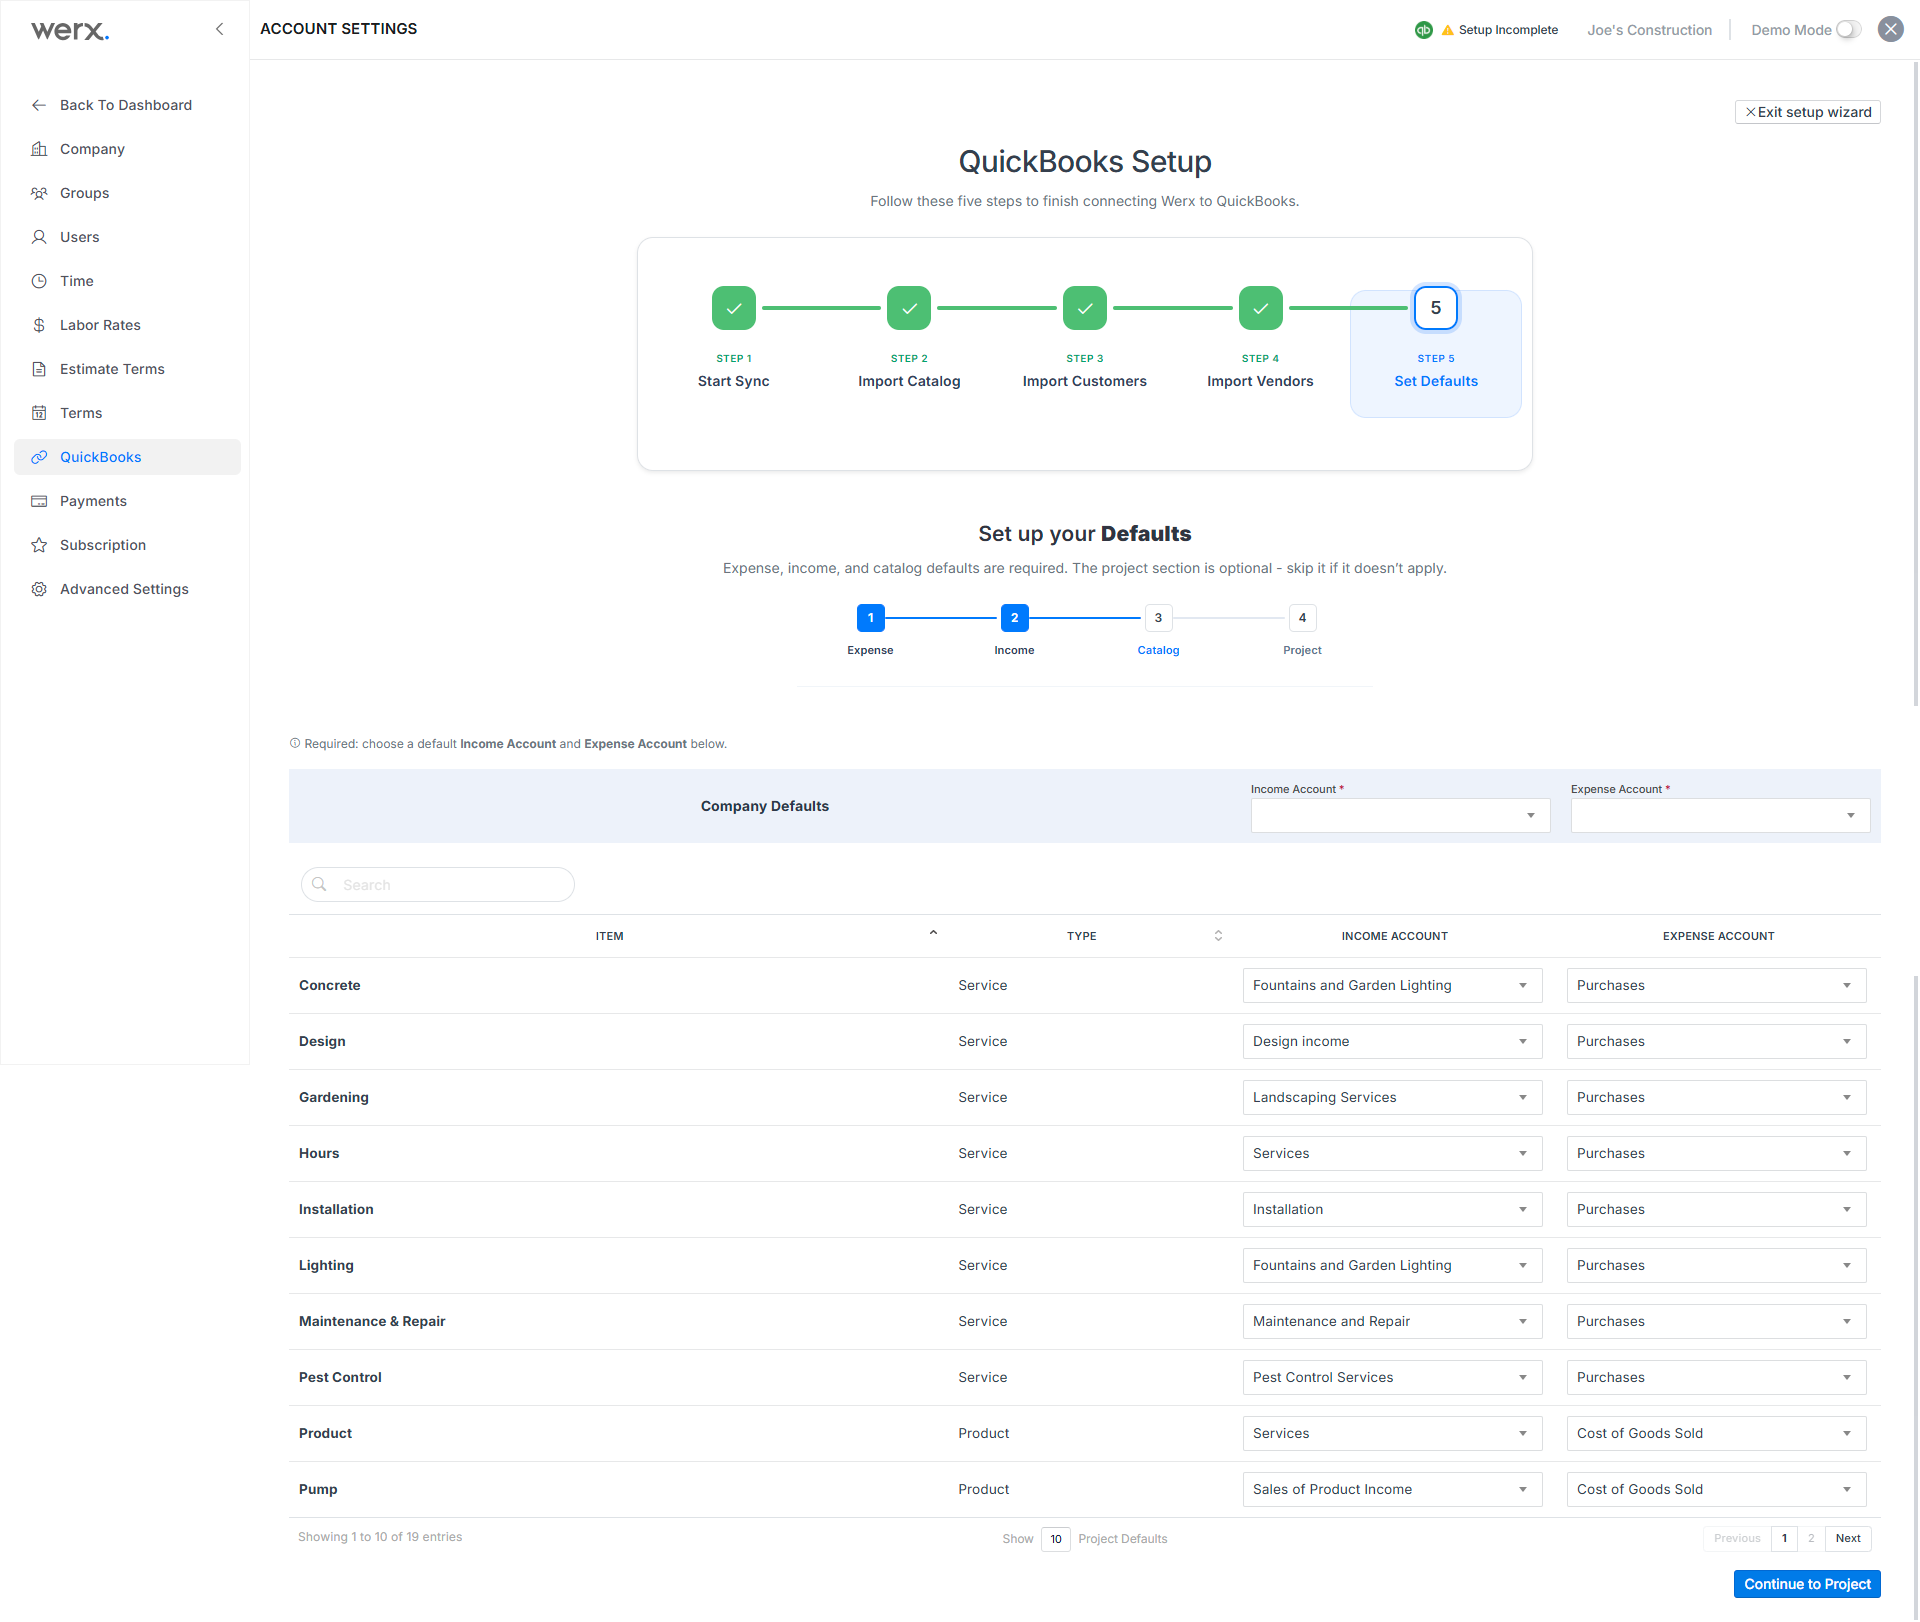Open the Labor Rates settings page

[127, 325]
